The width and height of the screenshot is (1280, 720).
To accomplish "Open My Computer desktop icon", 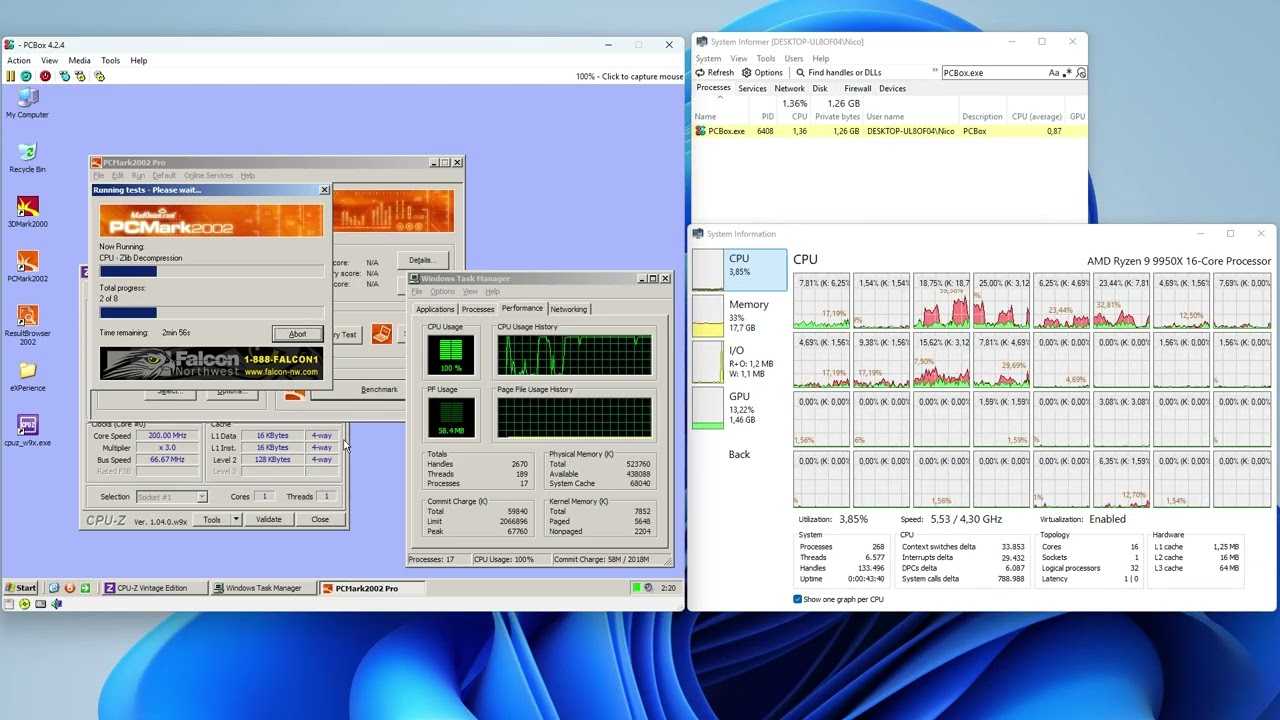I will pos(27,103).
